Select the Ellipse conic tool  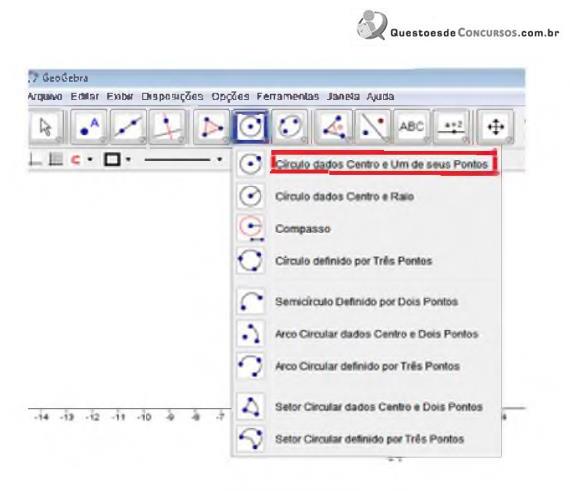coord(290,127)
